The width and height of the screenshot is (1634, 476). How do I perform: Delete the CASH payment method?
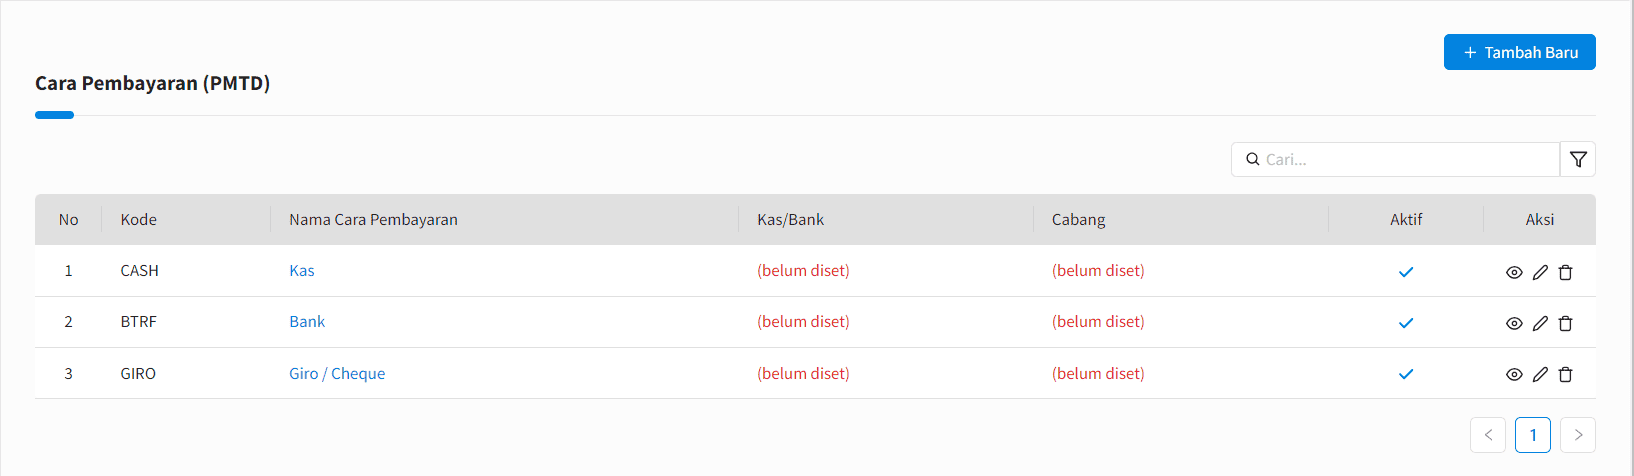coord(1566,272)
